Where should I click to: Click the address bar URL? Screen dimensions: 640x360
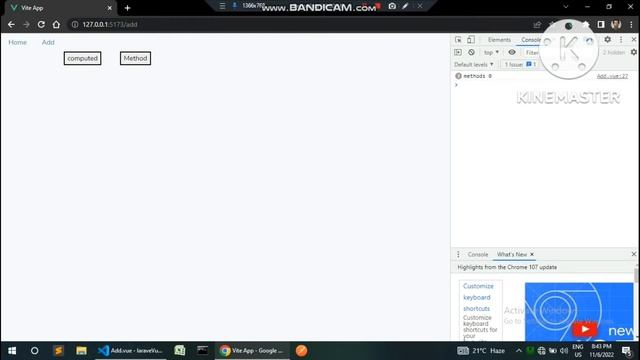pyautogui.click(x=110, y=24)
